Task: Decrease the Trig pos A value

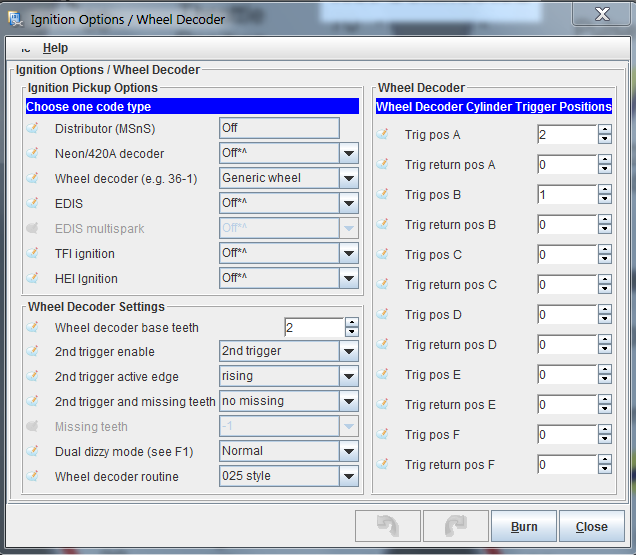Action: [x=604, y=139]
